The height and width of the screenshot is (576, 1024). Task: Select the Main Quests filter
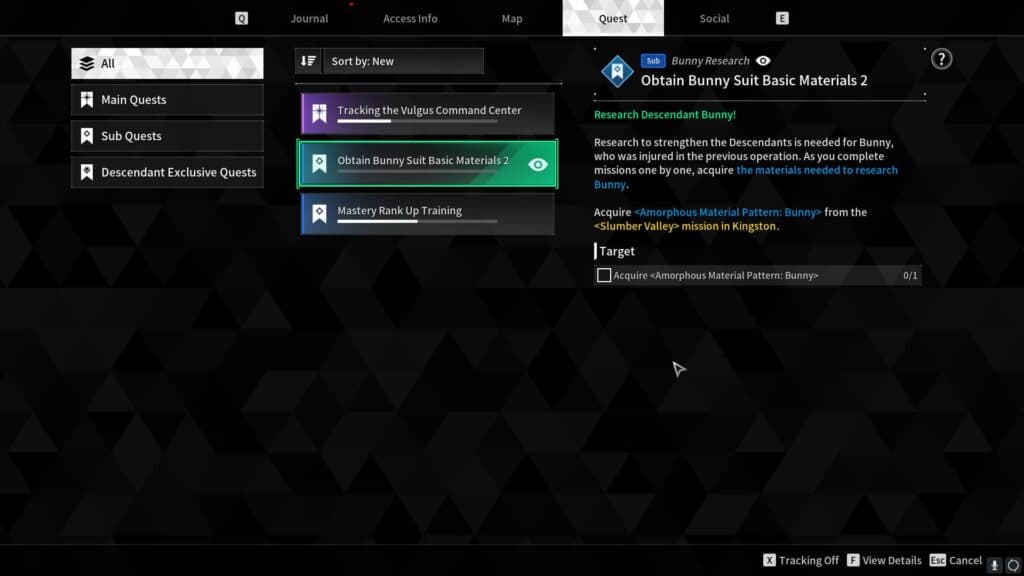pos(167,100)
